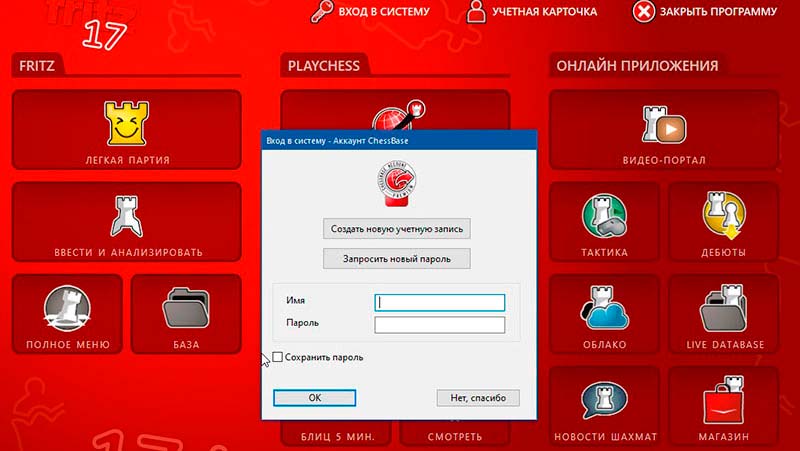This screenshot has width=800, height=451.
Task: Open the Ввести и анализировать rook icon
Action: [127, 216]
